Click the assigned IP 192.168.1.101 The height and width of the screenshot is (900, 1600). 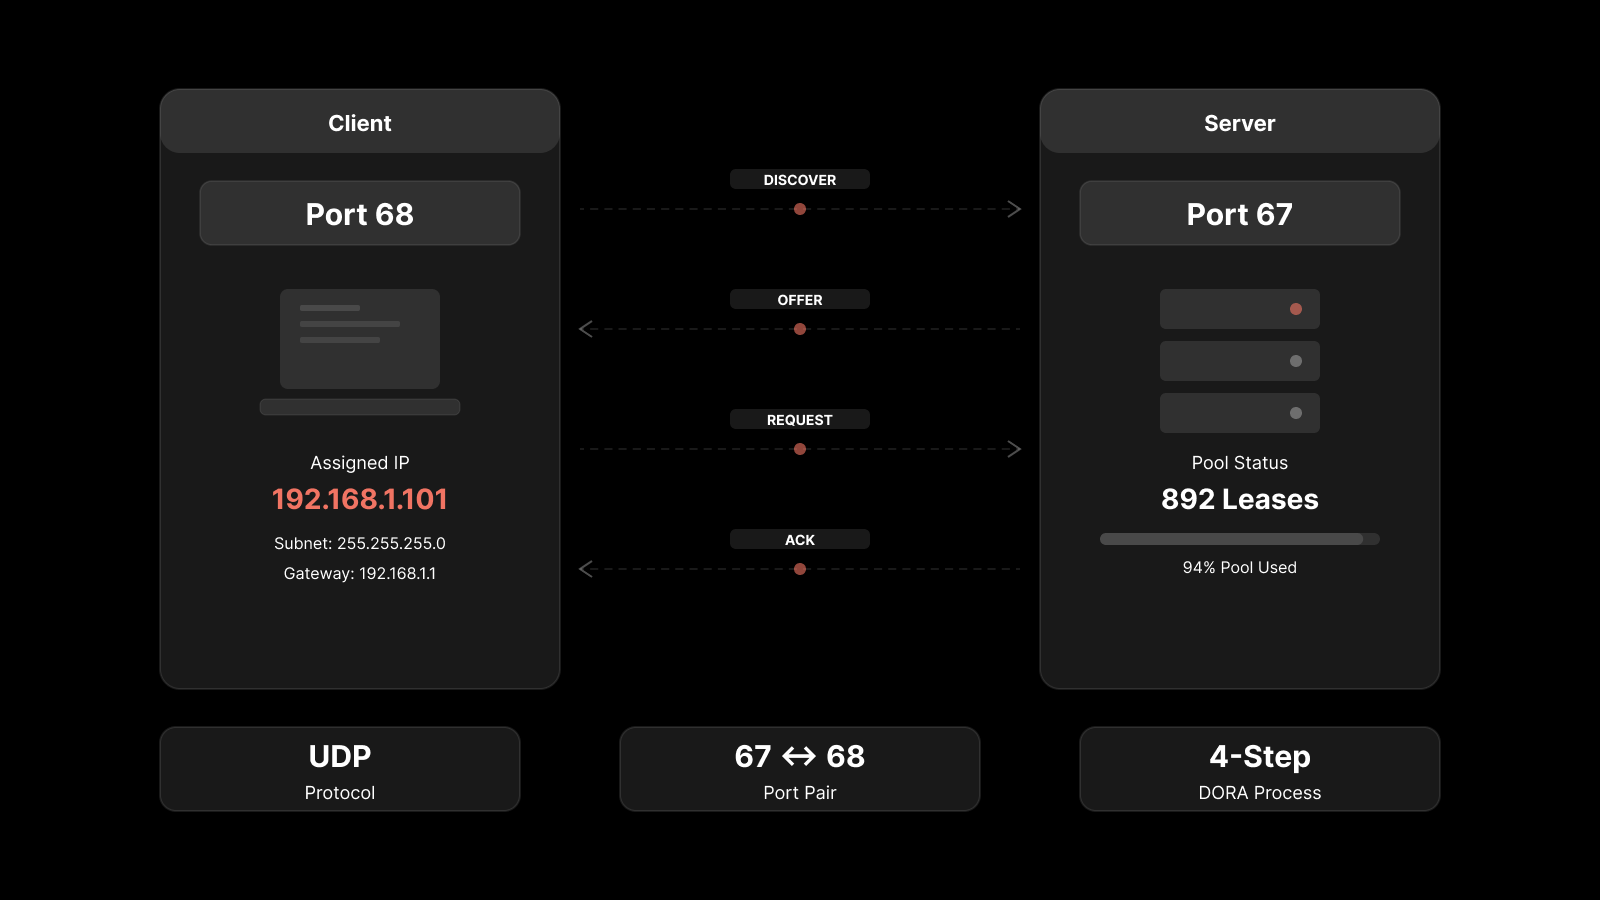(x=360, y=499)
